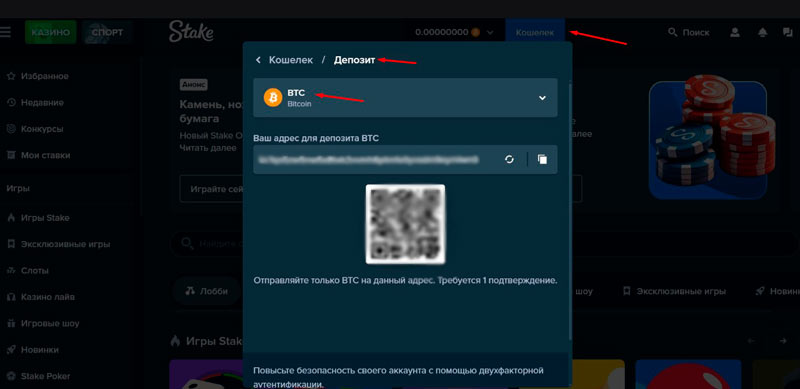
Task: Click the Слоты icon in the sidebar
Action: 11,271
